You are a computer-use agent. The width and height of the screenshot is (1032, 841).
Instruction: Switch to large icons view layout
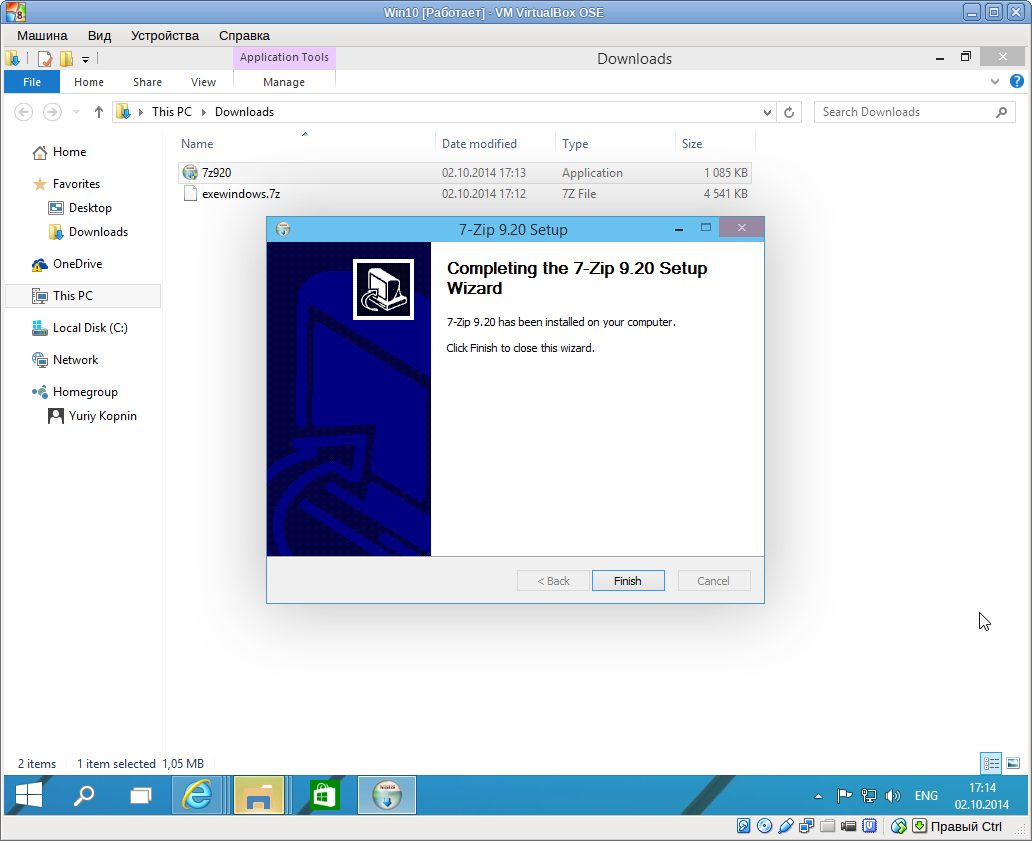pos(1013,763)
